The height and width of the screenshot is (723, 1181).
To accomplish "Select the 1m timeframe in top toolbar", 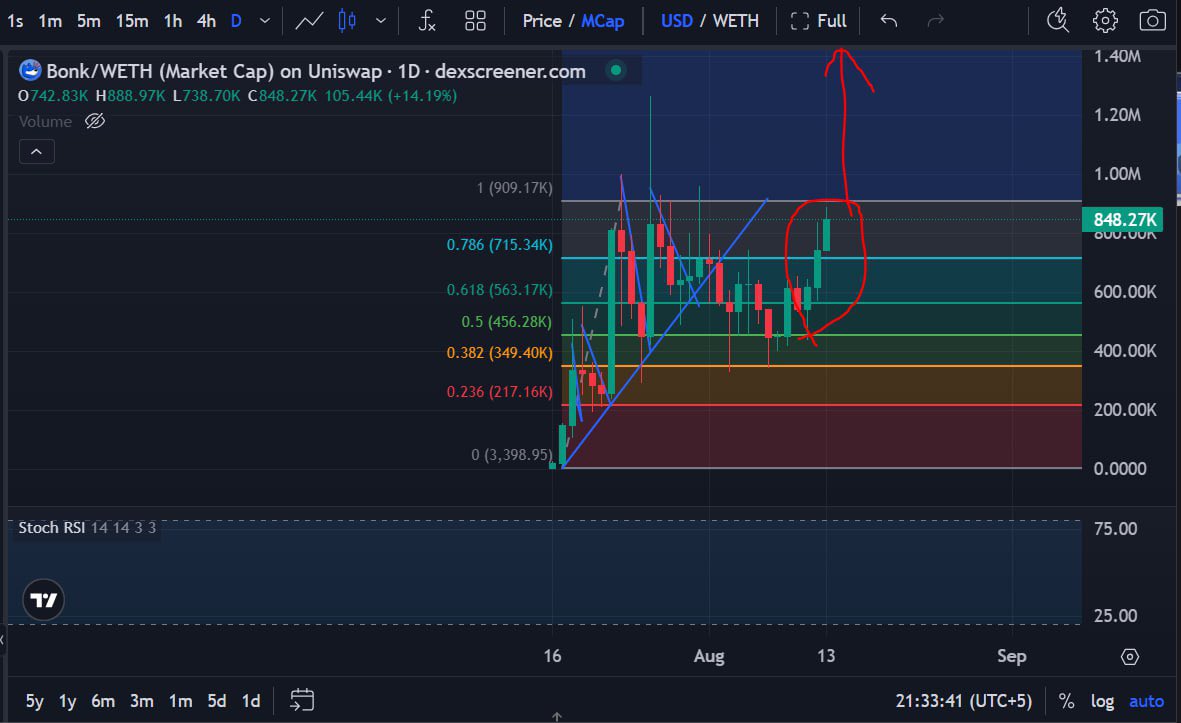I will 50,21.
